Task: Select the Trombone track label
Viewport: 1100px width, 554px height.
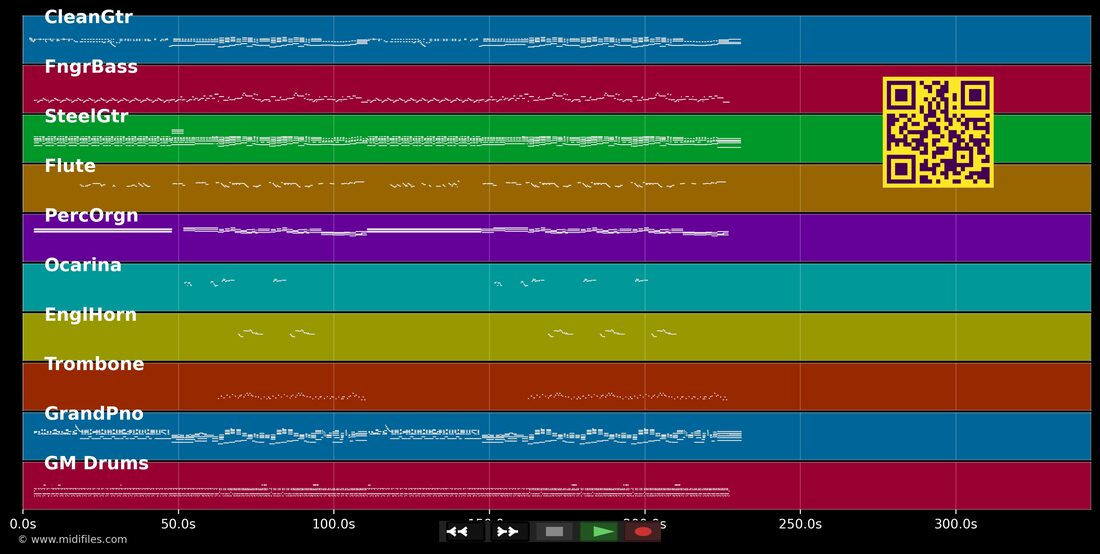Action: (94, 364)
